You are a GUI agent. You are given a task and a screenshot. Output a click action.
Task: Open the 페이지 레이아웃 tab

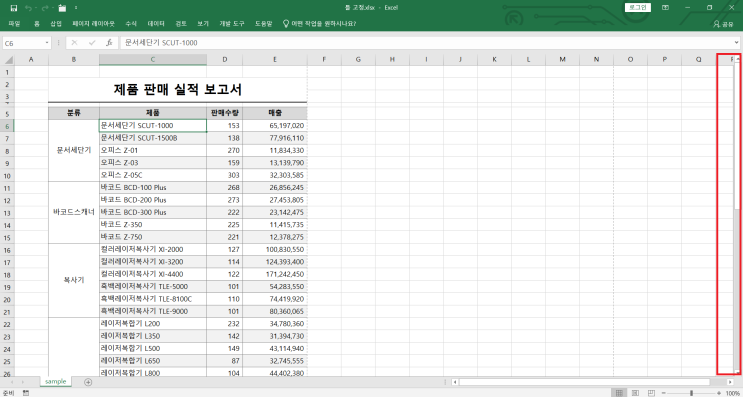pyautogui.click(x=93, y=23)
